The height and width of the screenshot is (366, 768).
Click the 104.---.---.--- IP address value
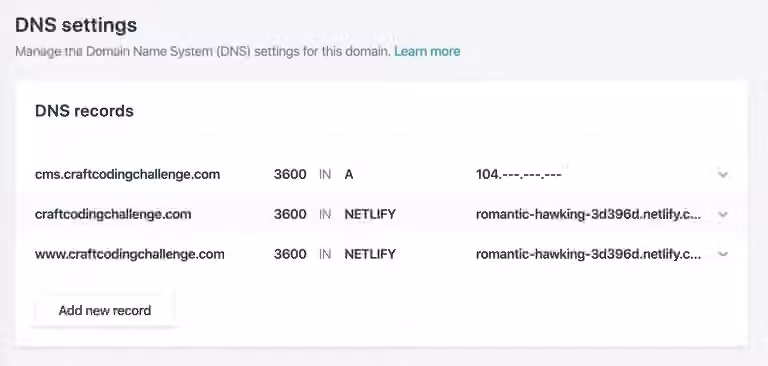click(x=519, y=174)
